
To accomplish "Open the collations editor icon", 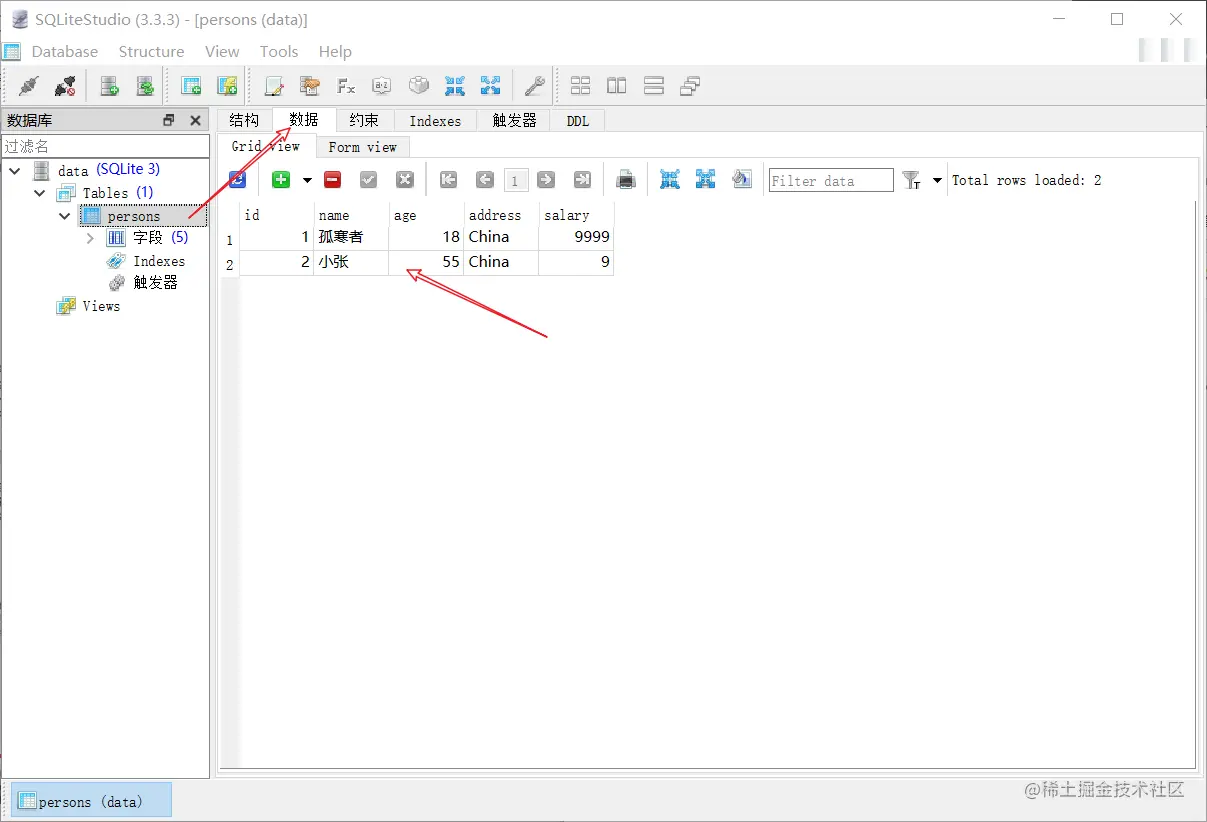I will pos(382,86).
